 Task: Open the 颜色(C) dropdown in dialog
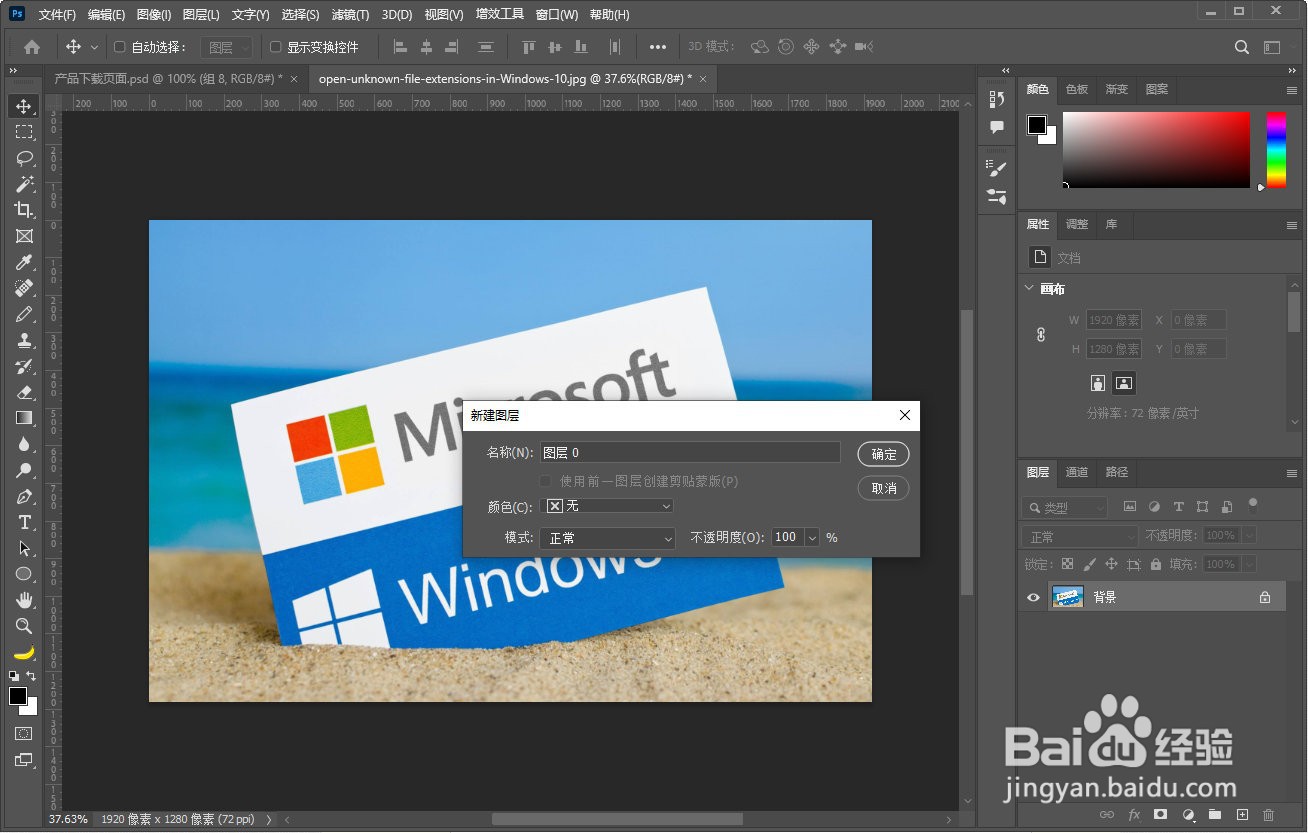coord(607,506)
